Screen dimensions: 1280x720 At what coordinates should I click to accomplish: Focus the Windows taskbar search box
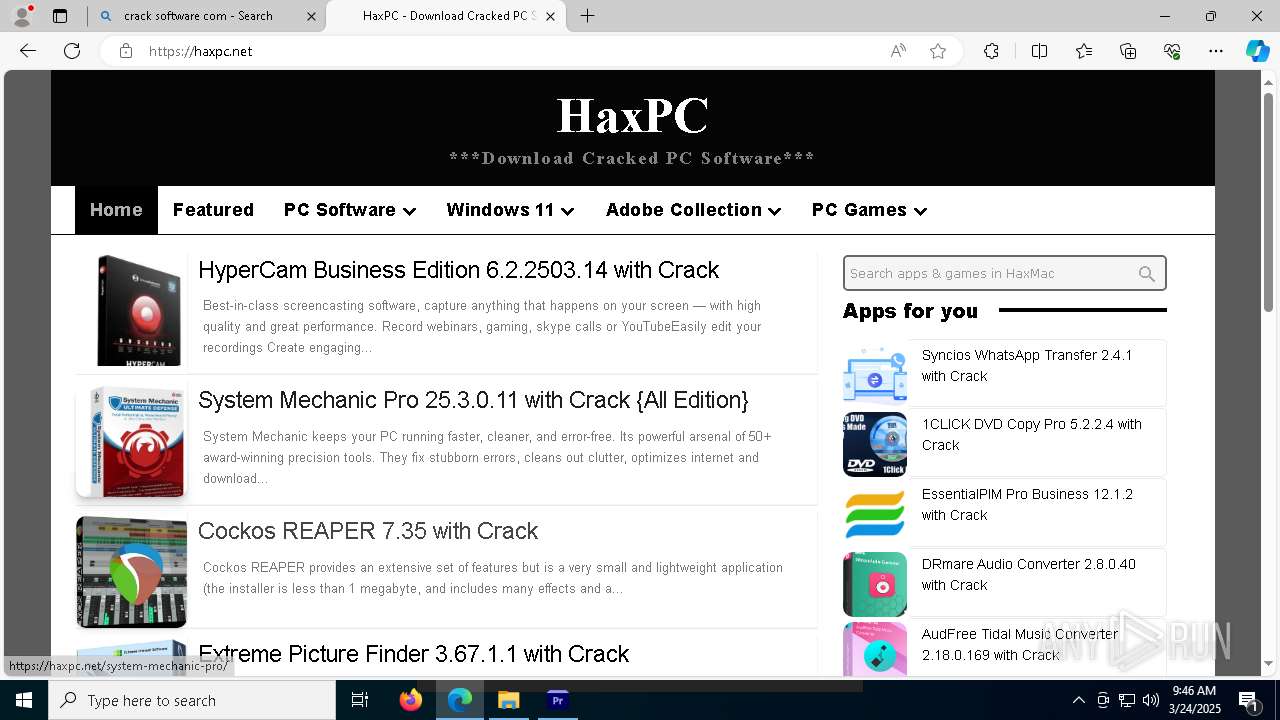tap(192, 700)
